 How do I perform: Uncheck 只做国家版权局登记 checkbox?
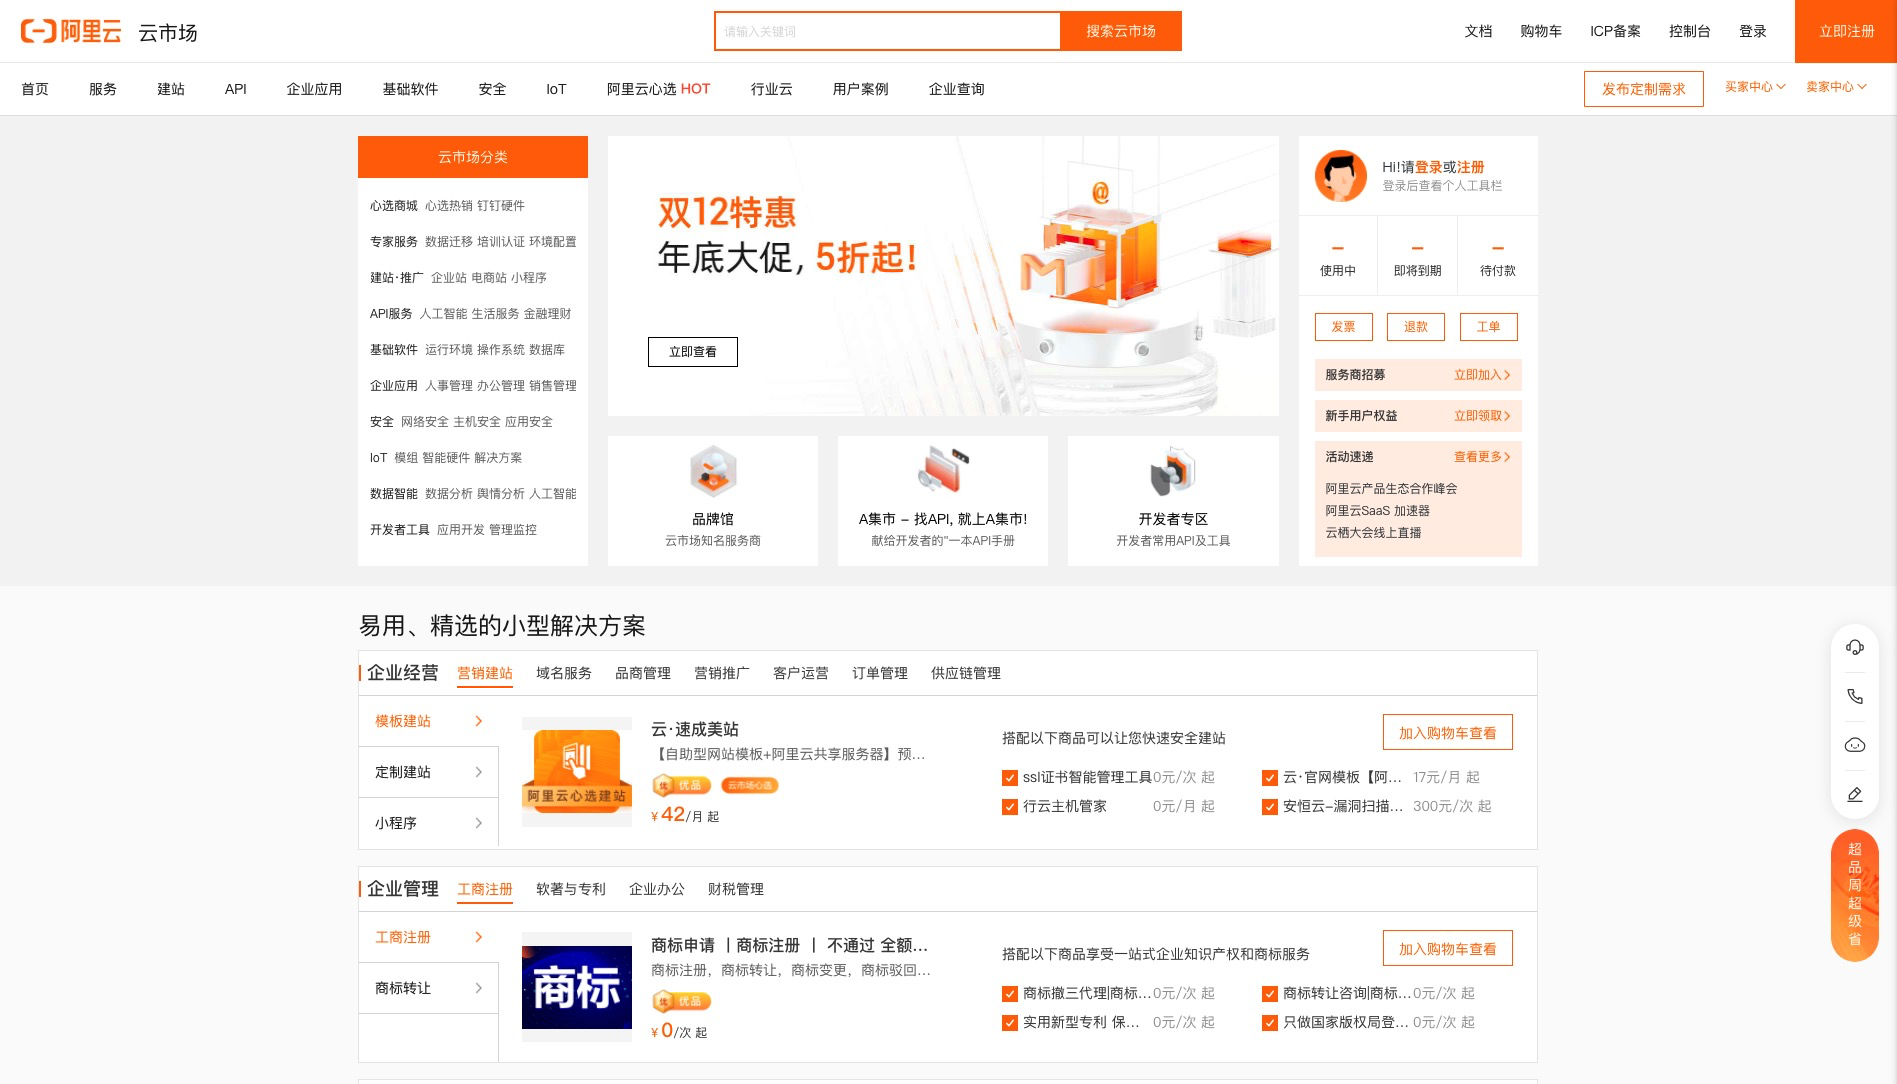point(1269,1023)
